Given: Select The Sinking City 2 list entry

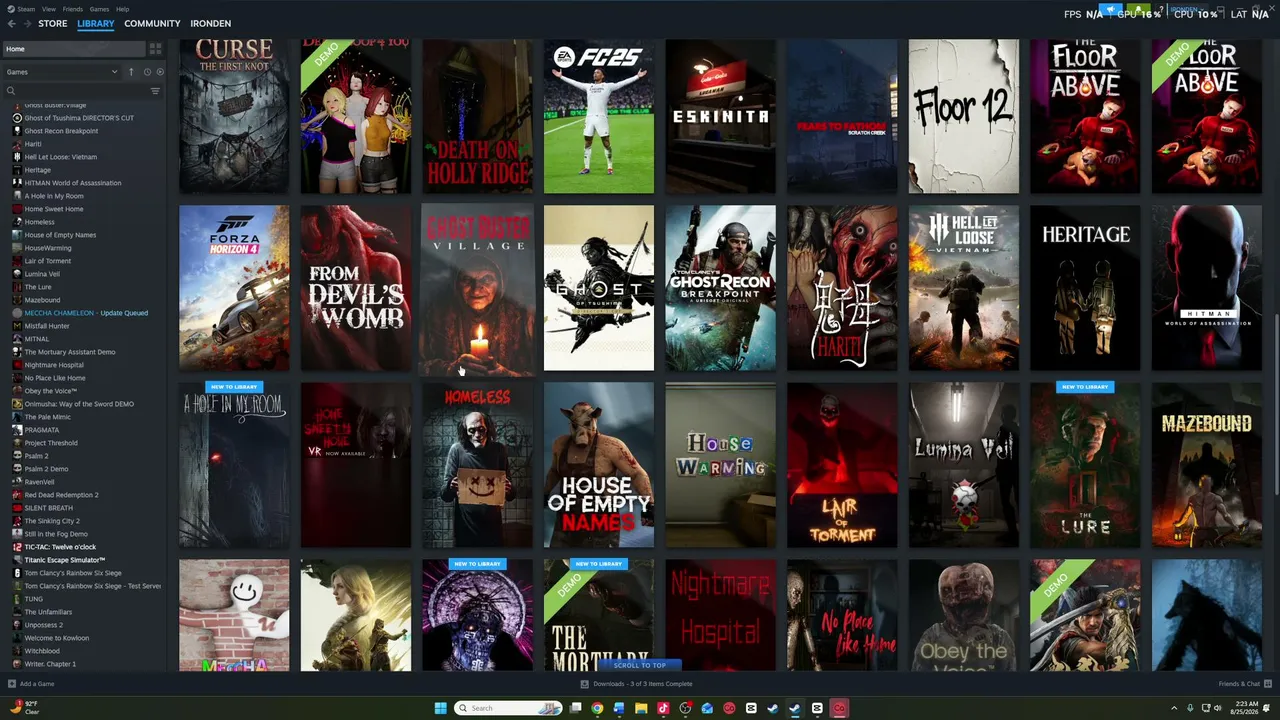Looking at the screenshot, I should 52,521.
